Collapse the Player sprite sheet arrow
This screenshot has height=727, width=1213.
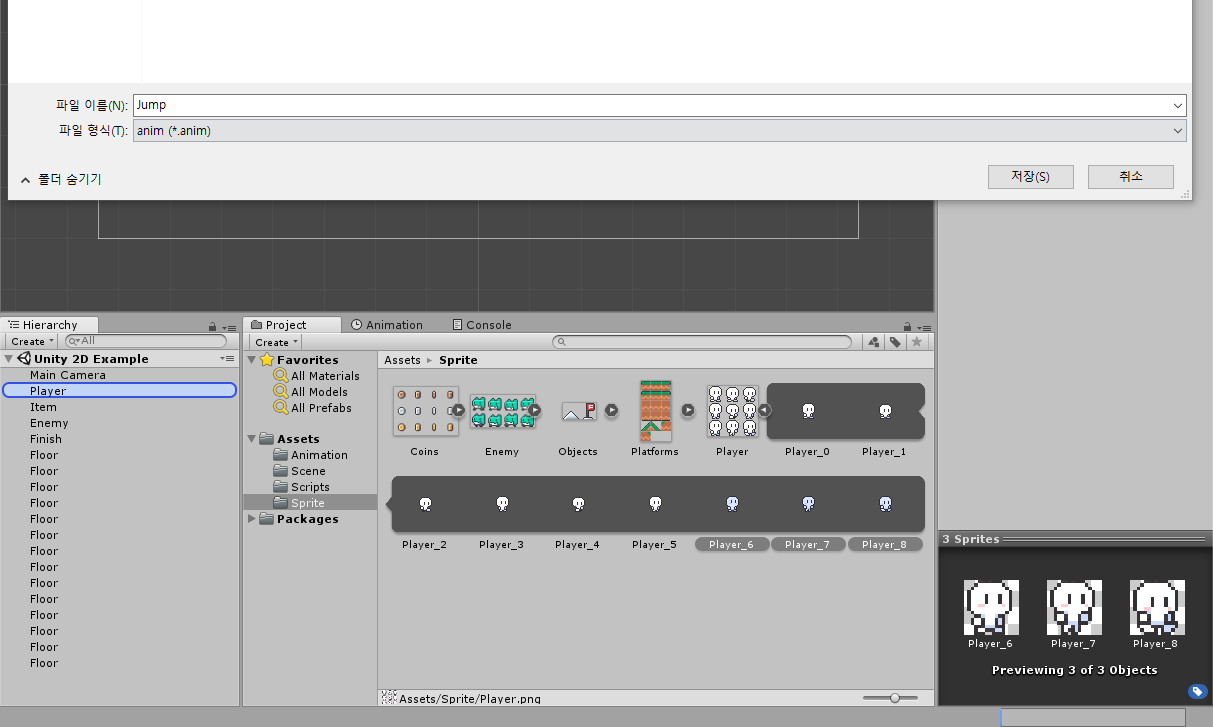coord(764,410)
